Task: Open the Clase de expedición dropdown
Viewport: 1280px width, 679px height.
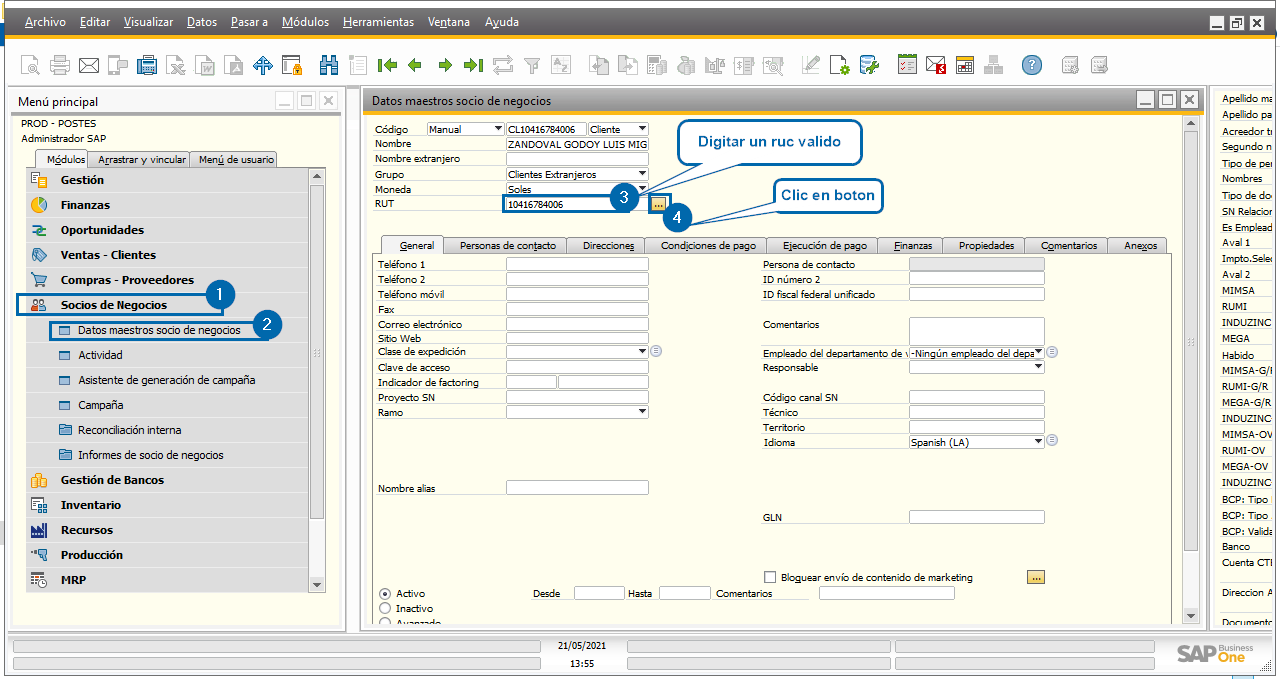Action: tap(642, 352)
